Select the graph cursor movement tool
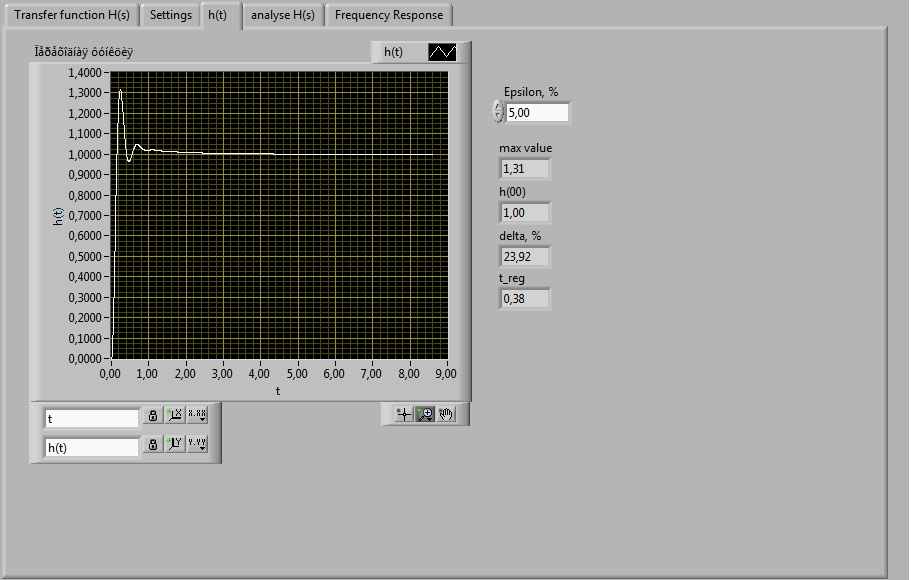 coord(403,414)
